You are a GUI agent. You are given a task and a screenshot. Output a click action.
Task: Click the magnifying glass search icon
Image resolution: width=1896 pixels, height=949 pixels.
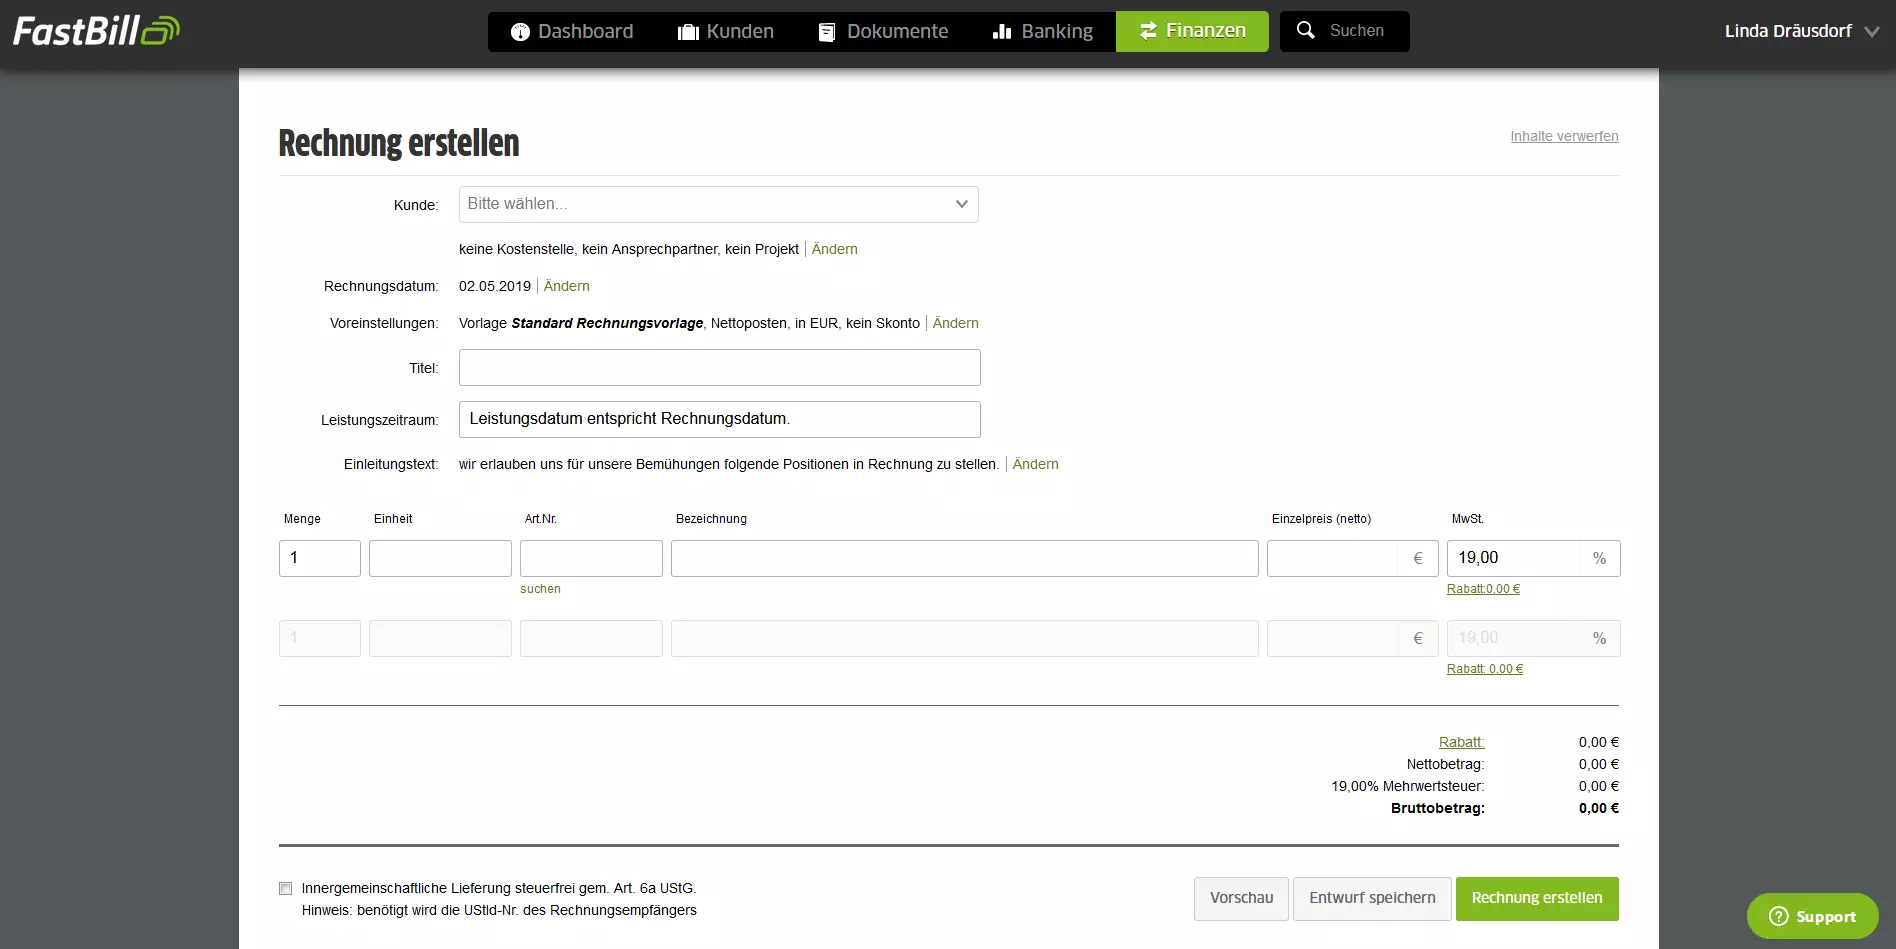point(1306,31)
